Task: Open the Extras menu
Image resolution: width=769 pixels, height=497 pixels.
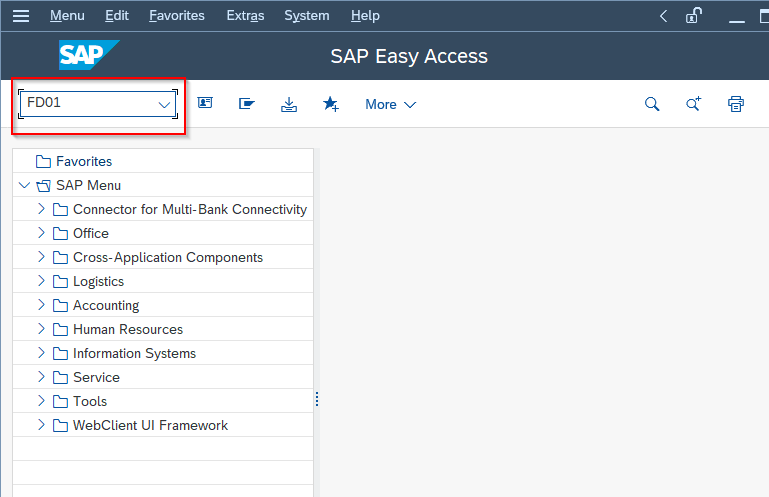Action: click(x=245, y=16)
